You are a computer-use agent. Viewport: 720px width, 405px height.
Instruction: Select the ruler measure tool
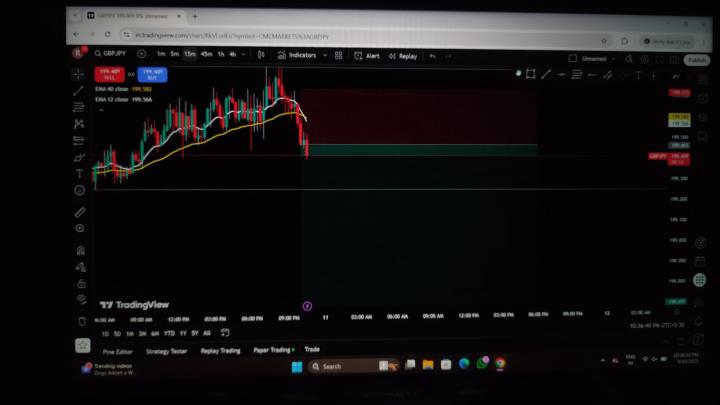[x=79, y=212]
